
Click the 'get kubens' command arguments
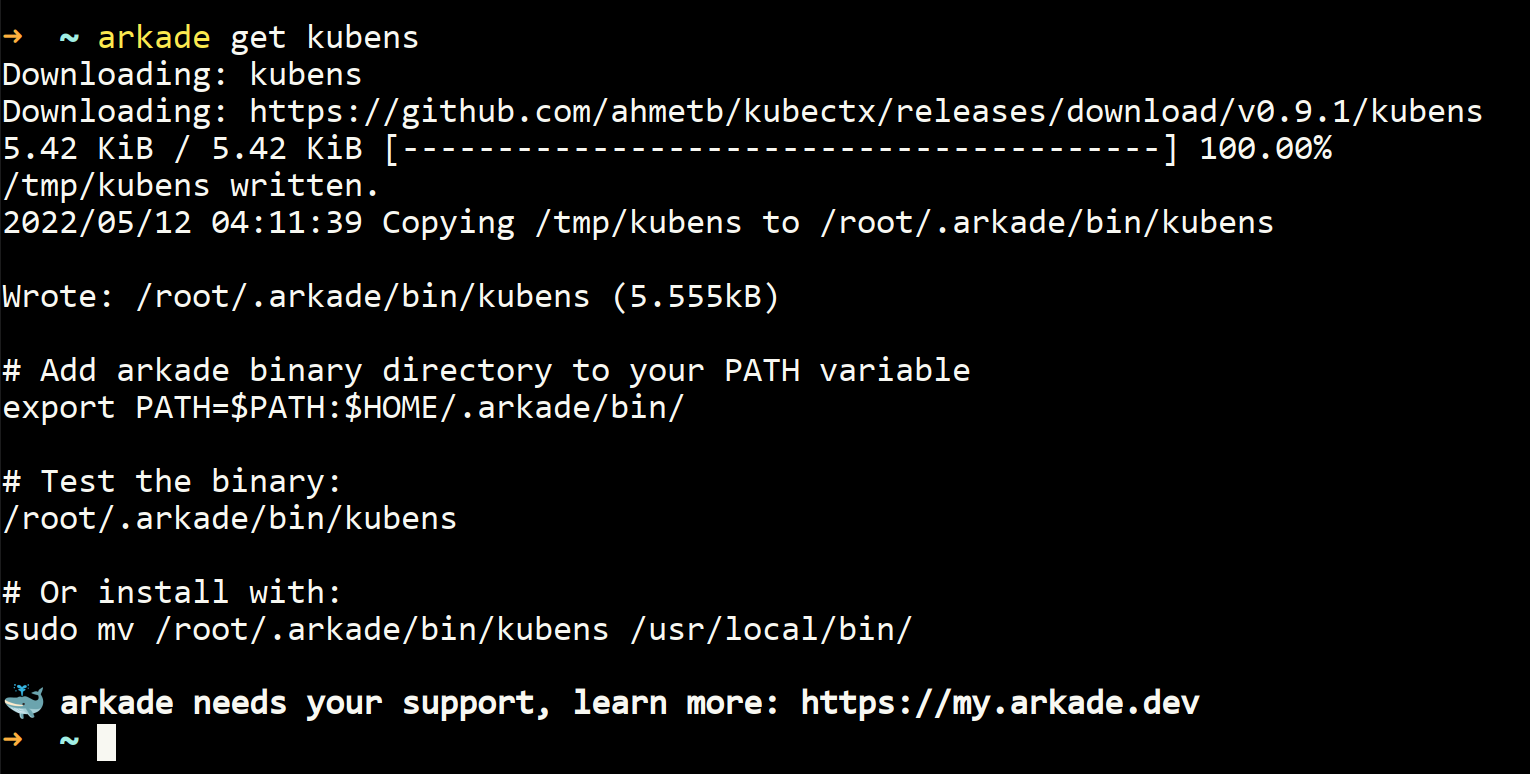[x=325, y=38]
